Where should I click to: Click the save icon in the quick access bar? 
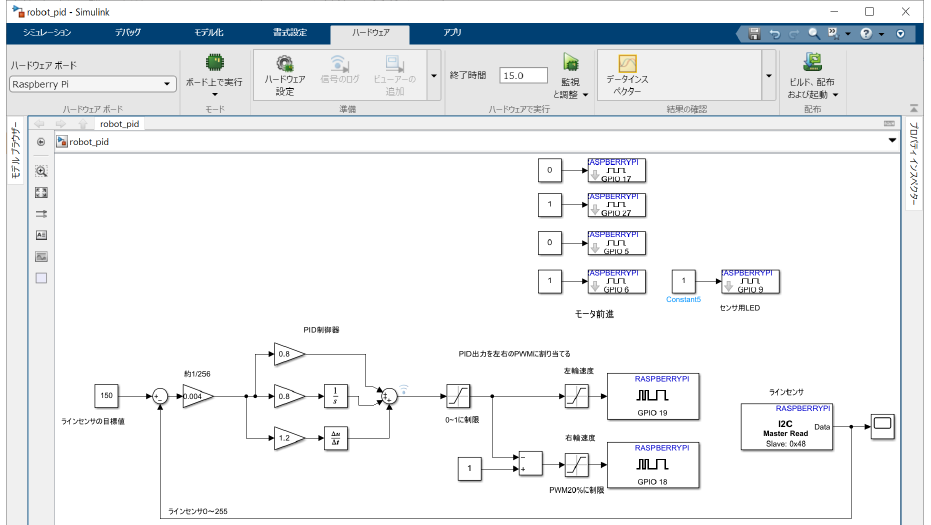click(x=754, y=33)
